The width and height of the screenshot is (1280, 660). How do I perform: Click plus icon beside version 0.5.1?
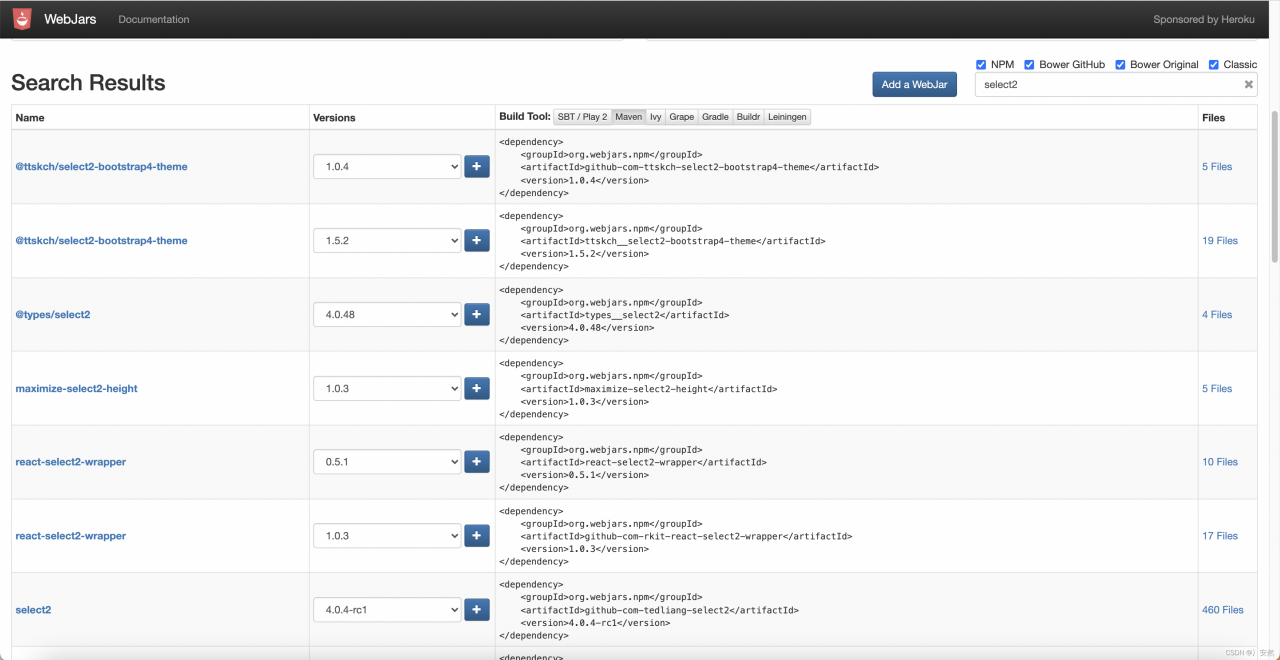(x=476, y=462)
